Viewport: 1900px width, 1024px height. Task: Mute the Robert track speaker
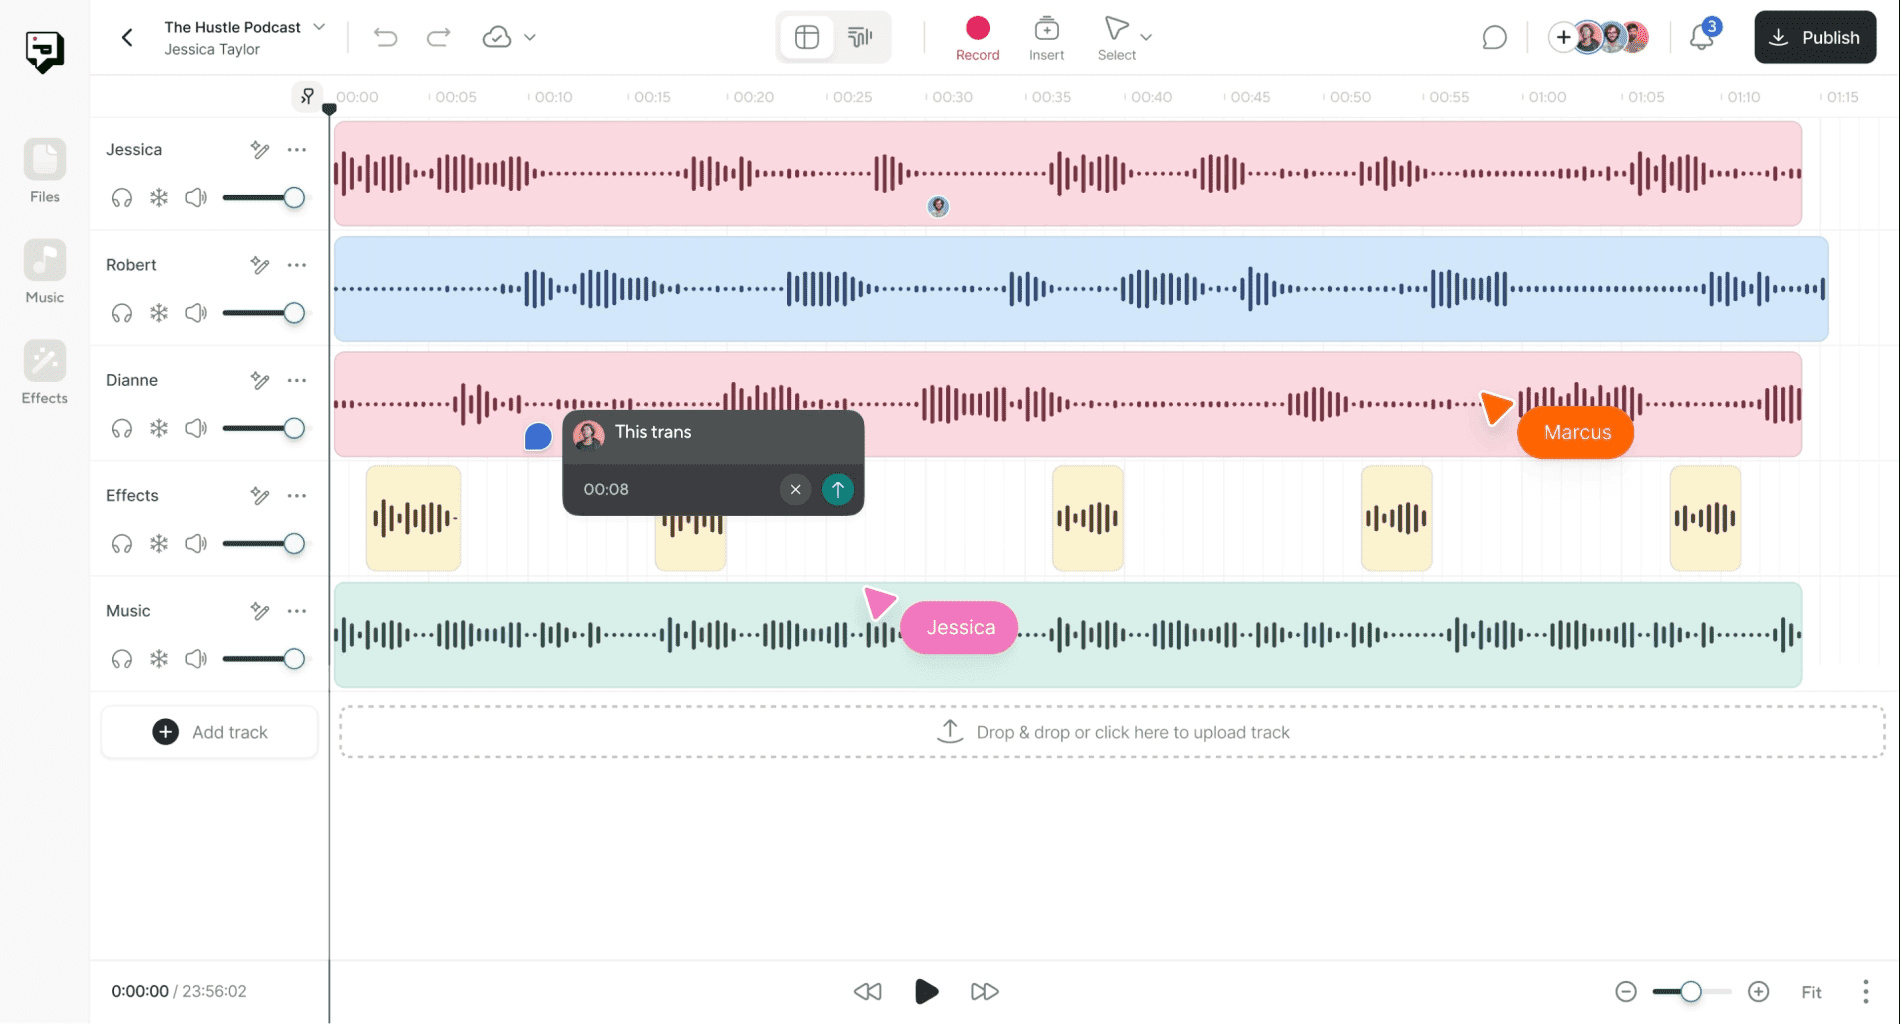tap(196, 313)
